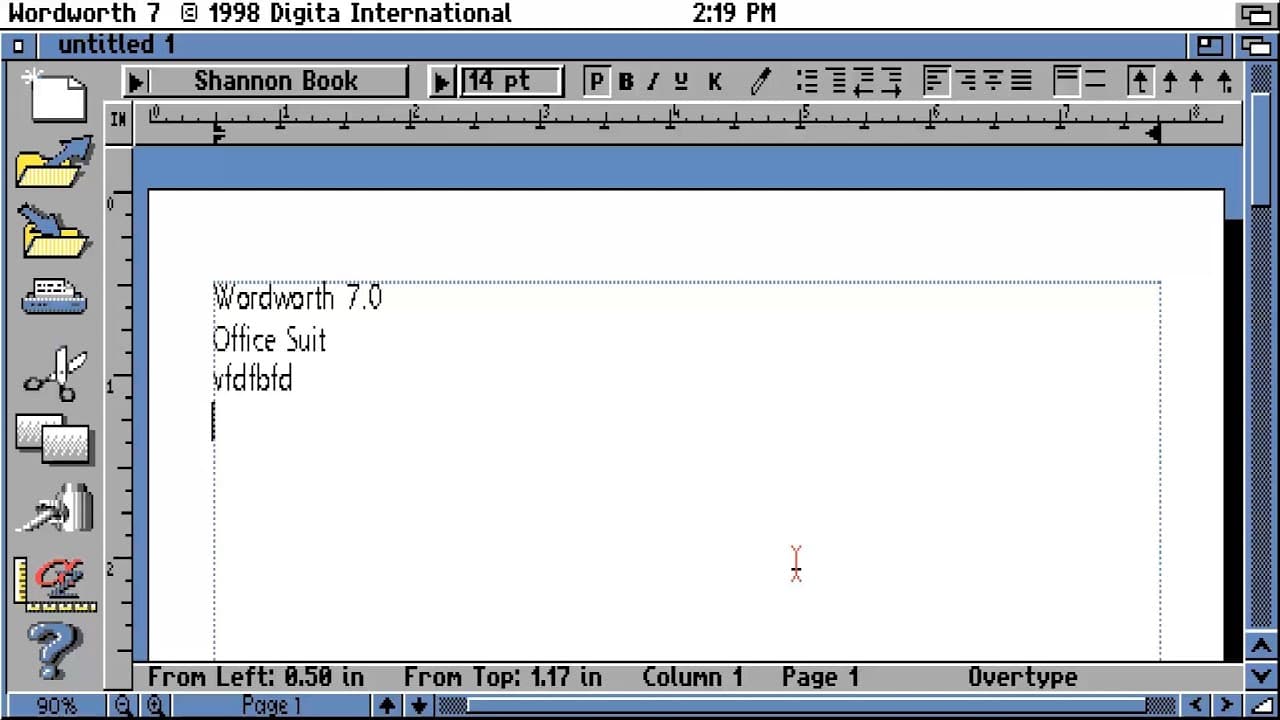Decrease indent with the left-arrow paragraph icon
This screenshot has width=1280, height=720.
coord(863,82)
